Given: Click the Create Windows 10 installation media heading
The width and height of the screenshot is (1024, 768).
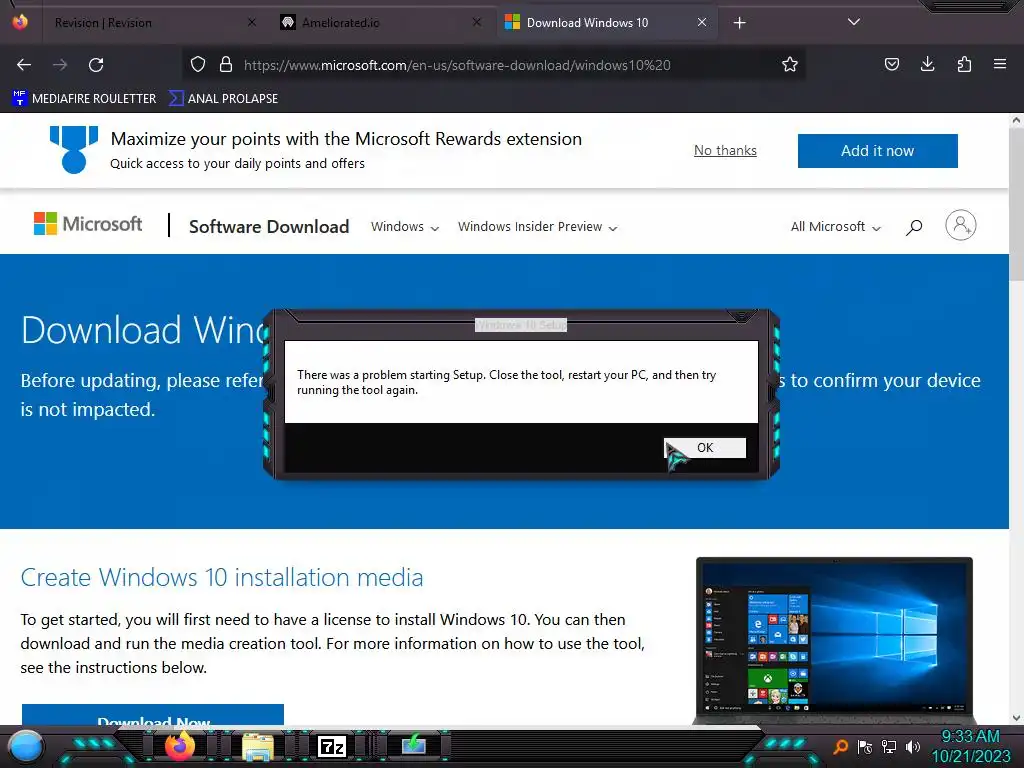Looking at the screenshot, I should [x=222, y=577].
